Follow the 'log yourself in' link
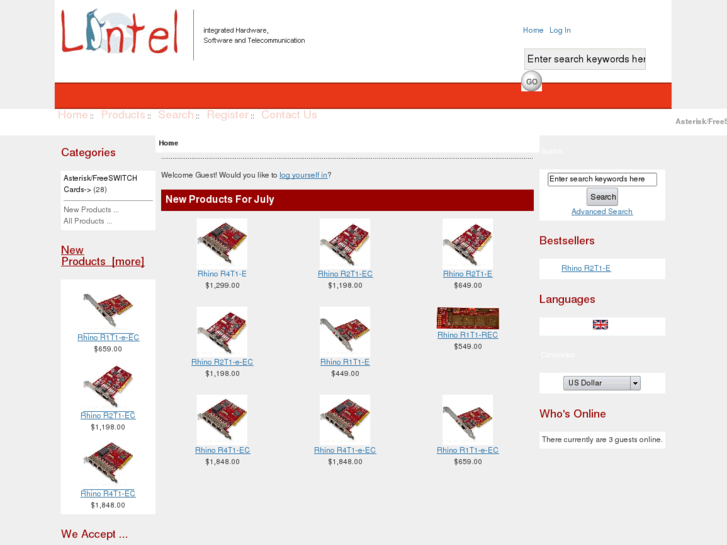Image resolution: width=727 pixels, height=545 pixels. click(x=303, y=175)
